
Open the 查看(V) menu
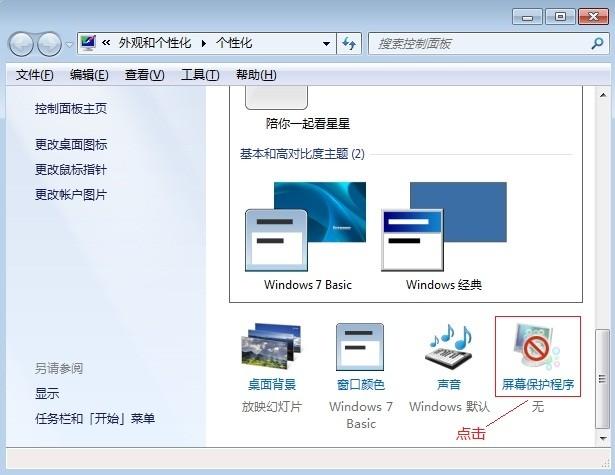click(144, 75)
